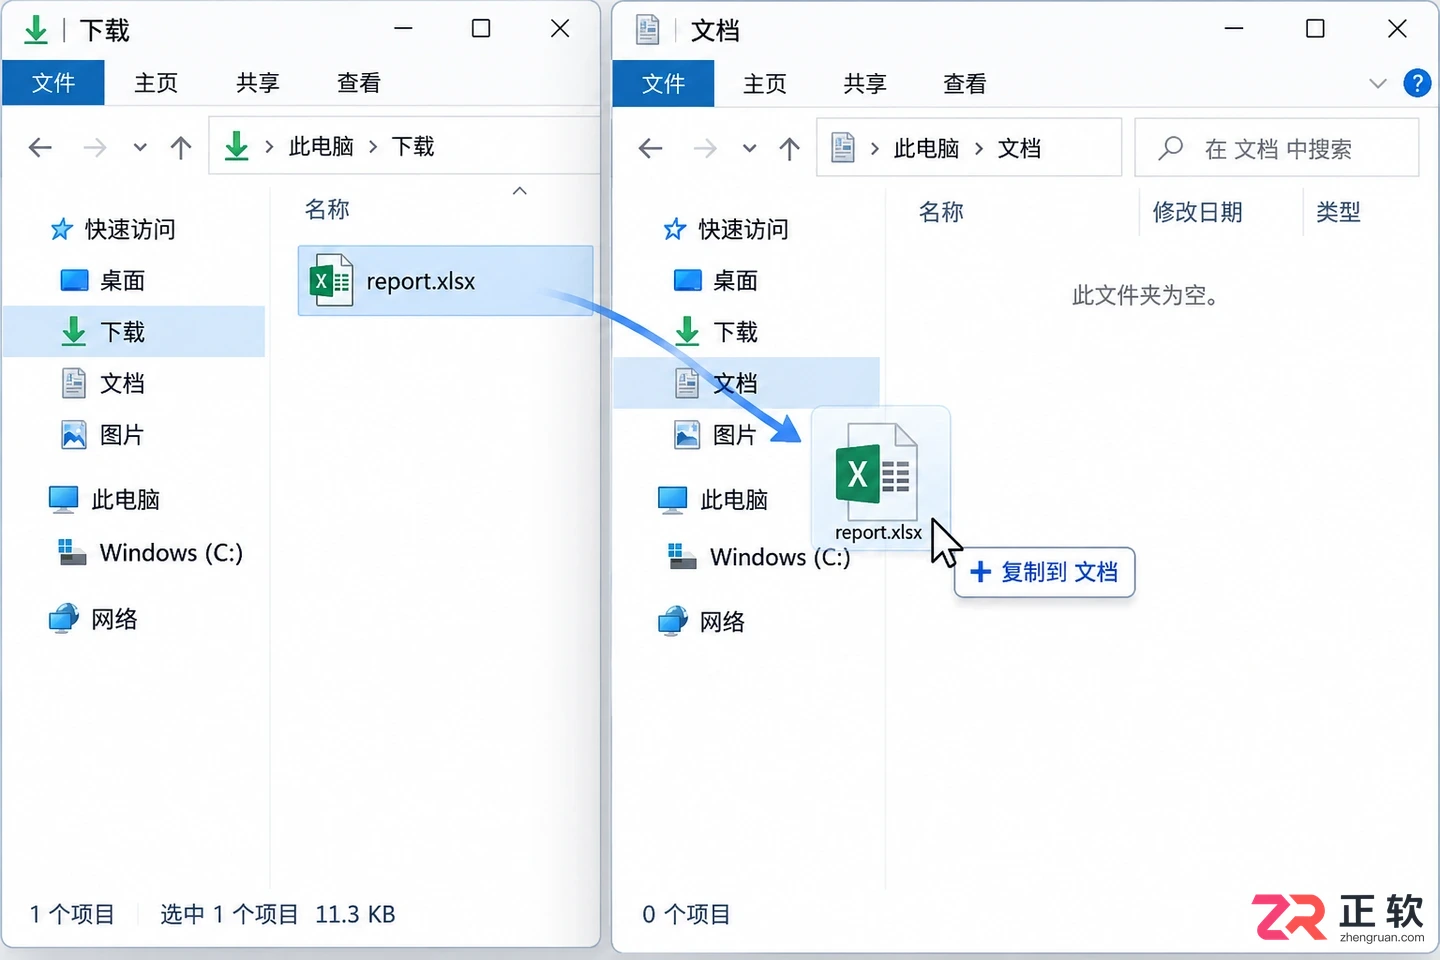Select 桌面 in the 下载 window sidebar
1440x960 pixels.
103,281
